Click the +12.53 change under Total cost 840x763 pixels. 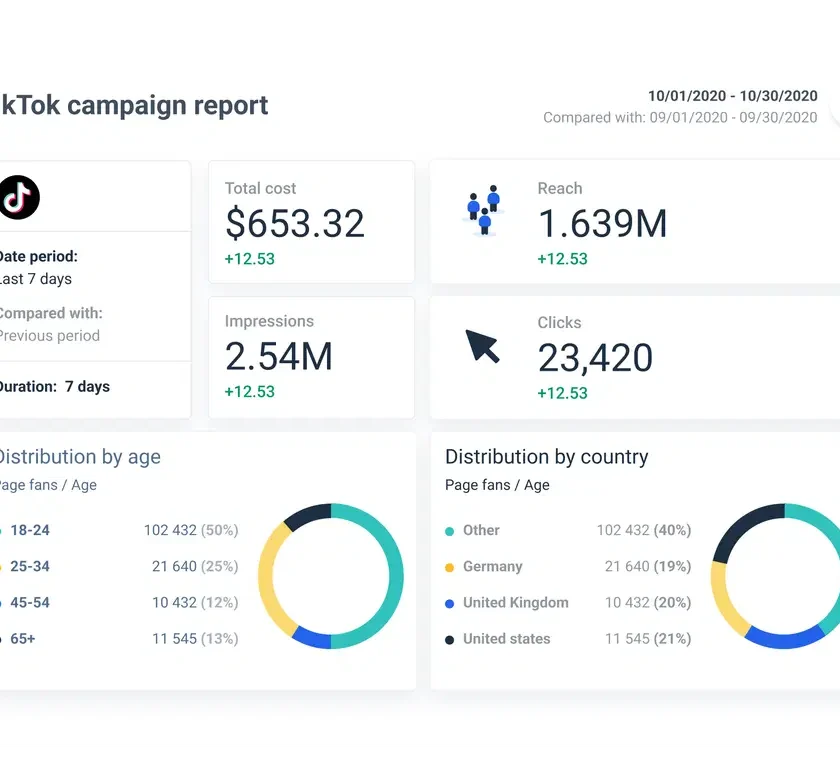click(250, 259)
